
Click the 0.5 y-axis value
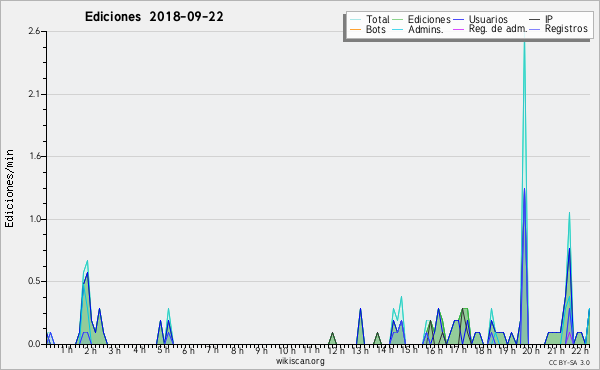pyautogui.click(x=34, y=282)
